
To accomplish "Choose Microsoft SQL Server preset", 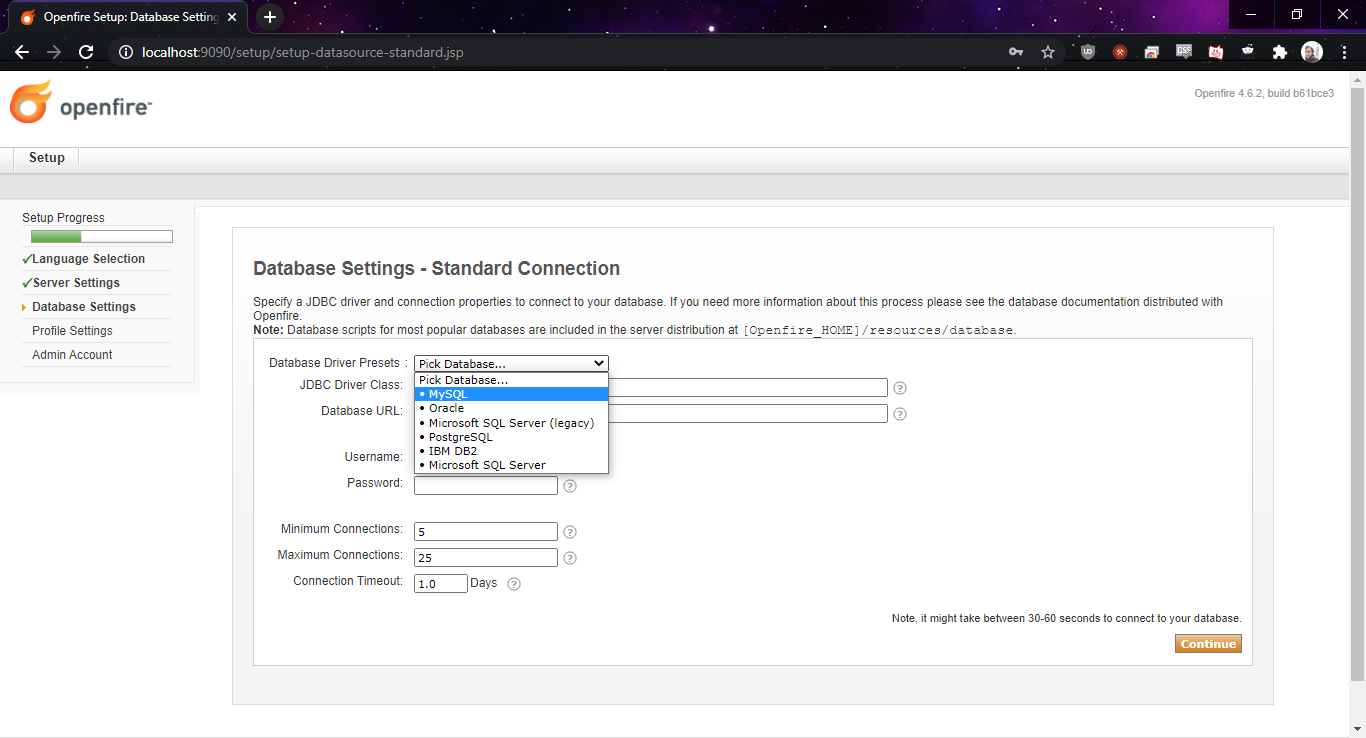I will point(511,465).
